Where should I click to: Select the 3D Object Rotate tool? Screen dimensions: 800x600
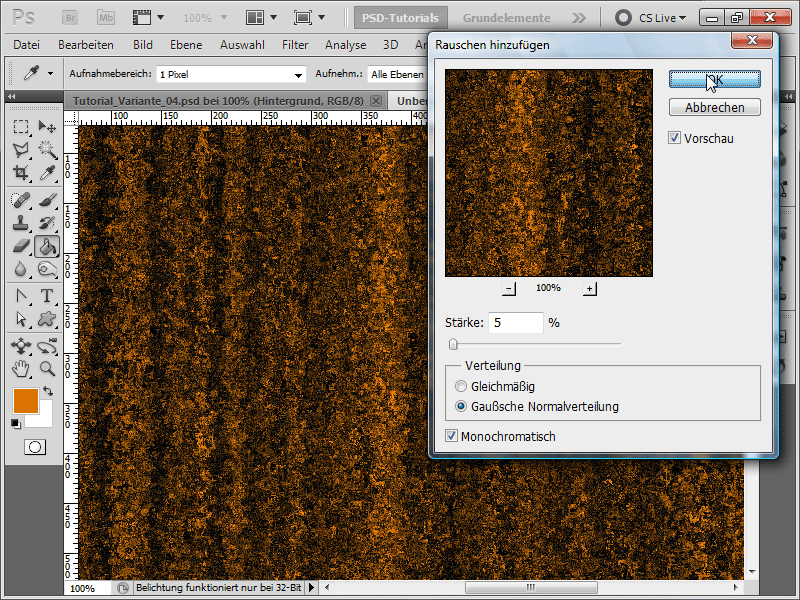coord(21,346)
